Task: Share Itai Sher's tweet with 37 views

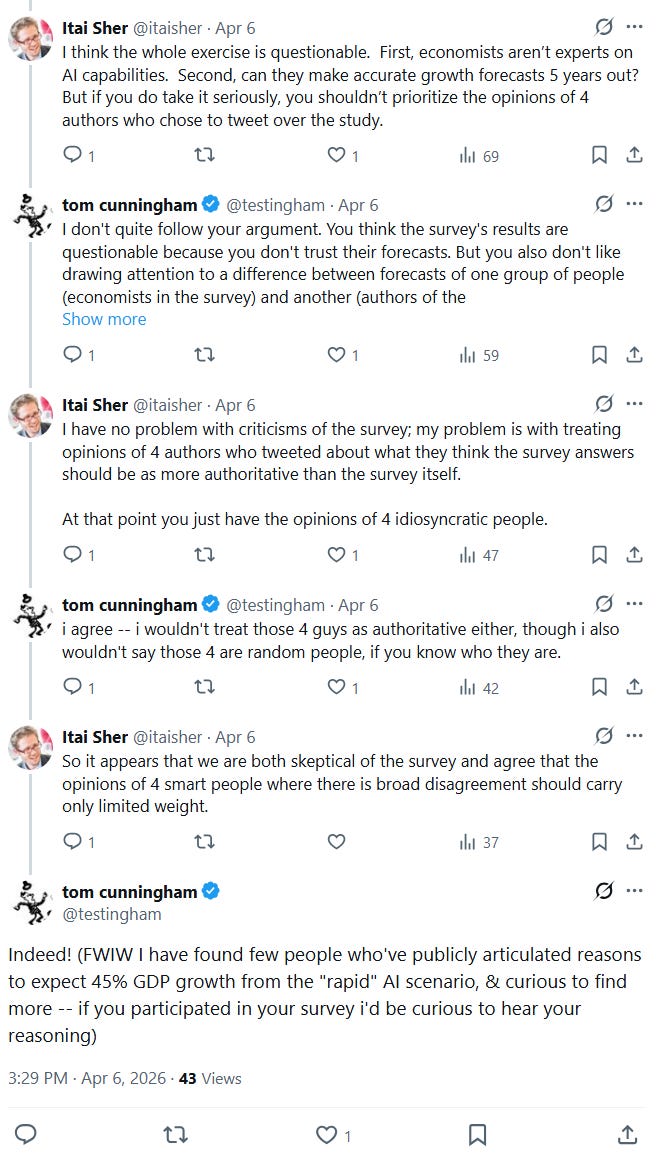Action: (x=634, y=841)
